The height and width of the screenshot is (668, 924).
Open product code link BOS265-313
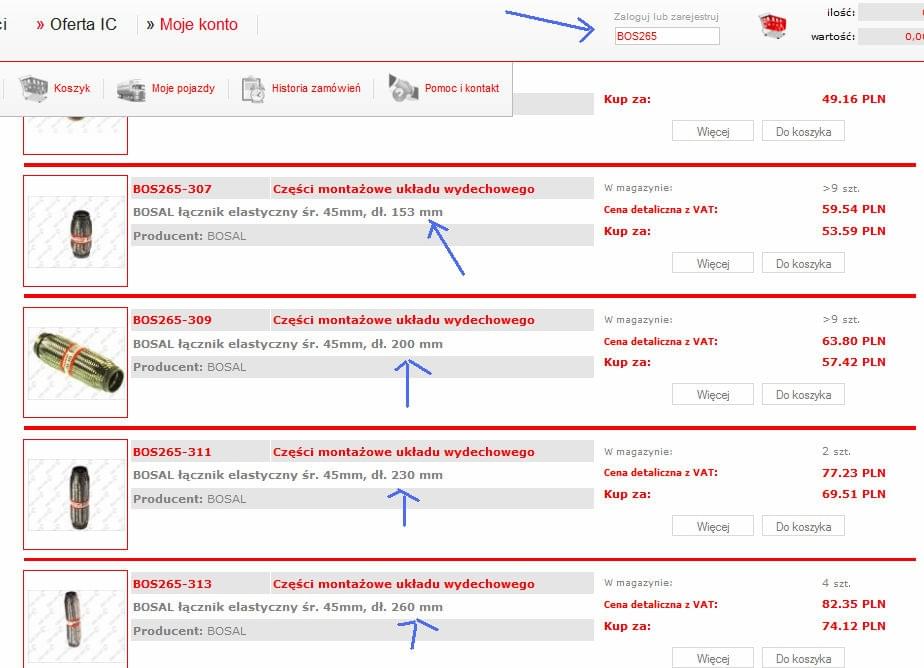click(x=172, y=584)
